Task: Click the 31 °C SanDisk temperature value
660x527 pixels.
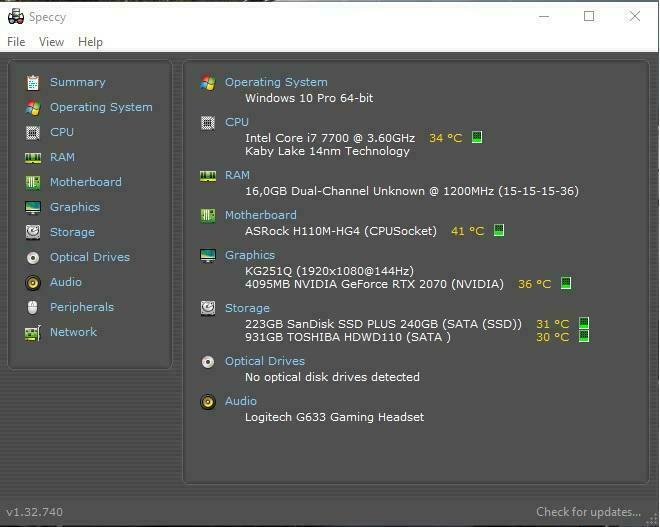Action: pyautogui.click(x=552, y=324)
